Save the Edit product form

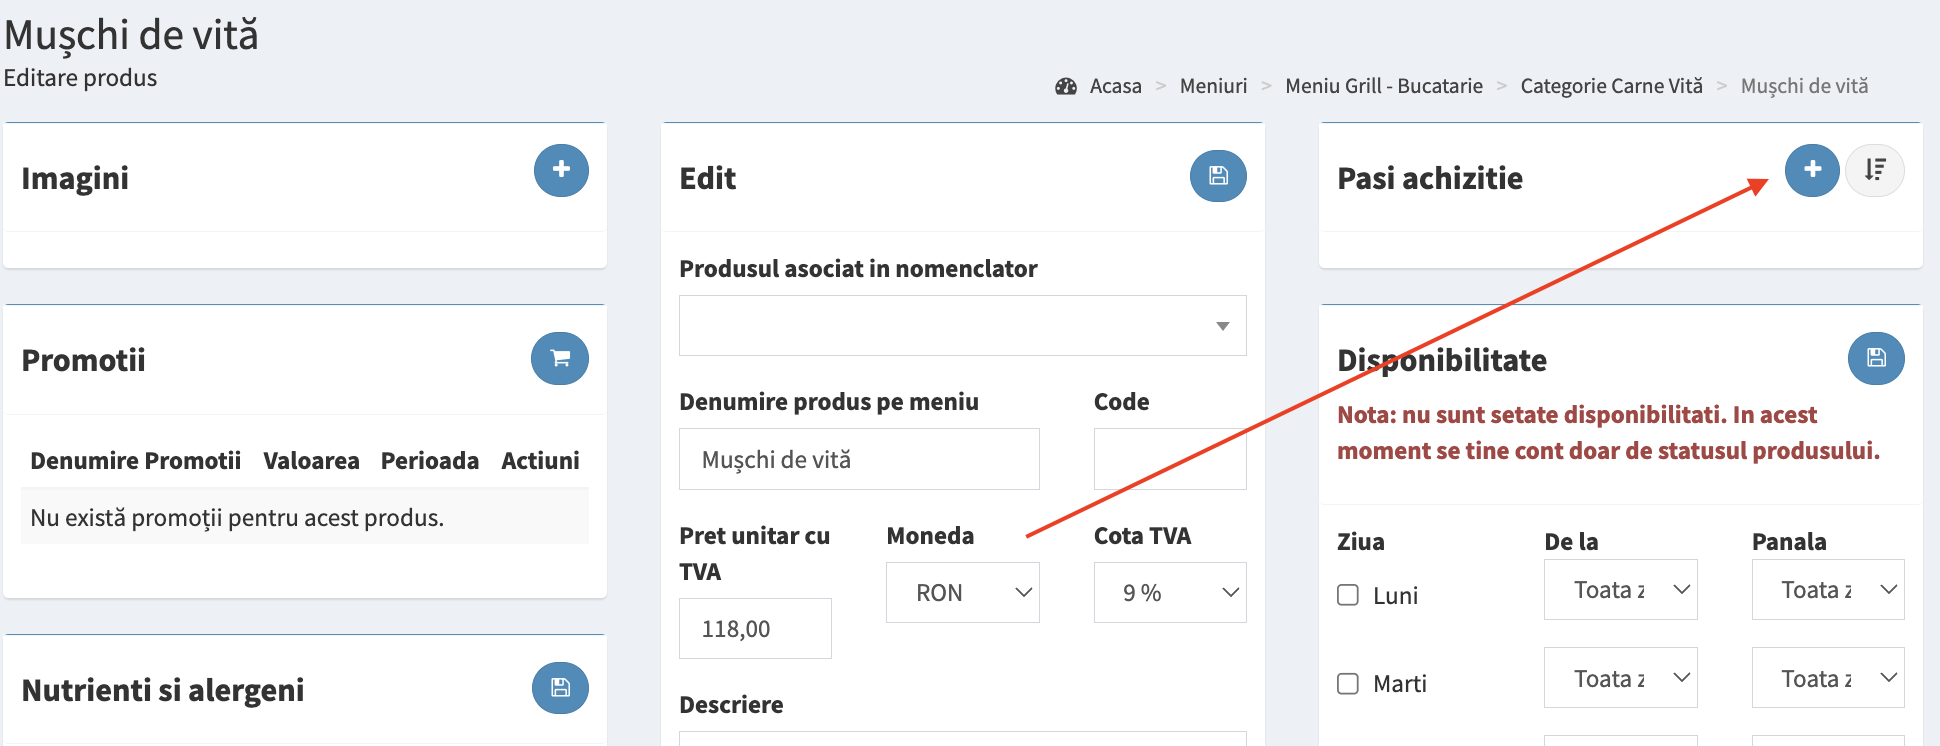[x=1218, y=176]
